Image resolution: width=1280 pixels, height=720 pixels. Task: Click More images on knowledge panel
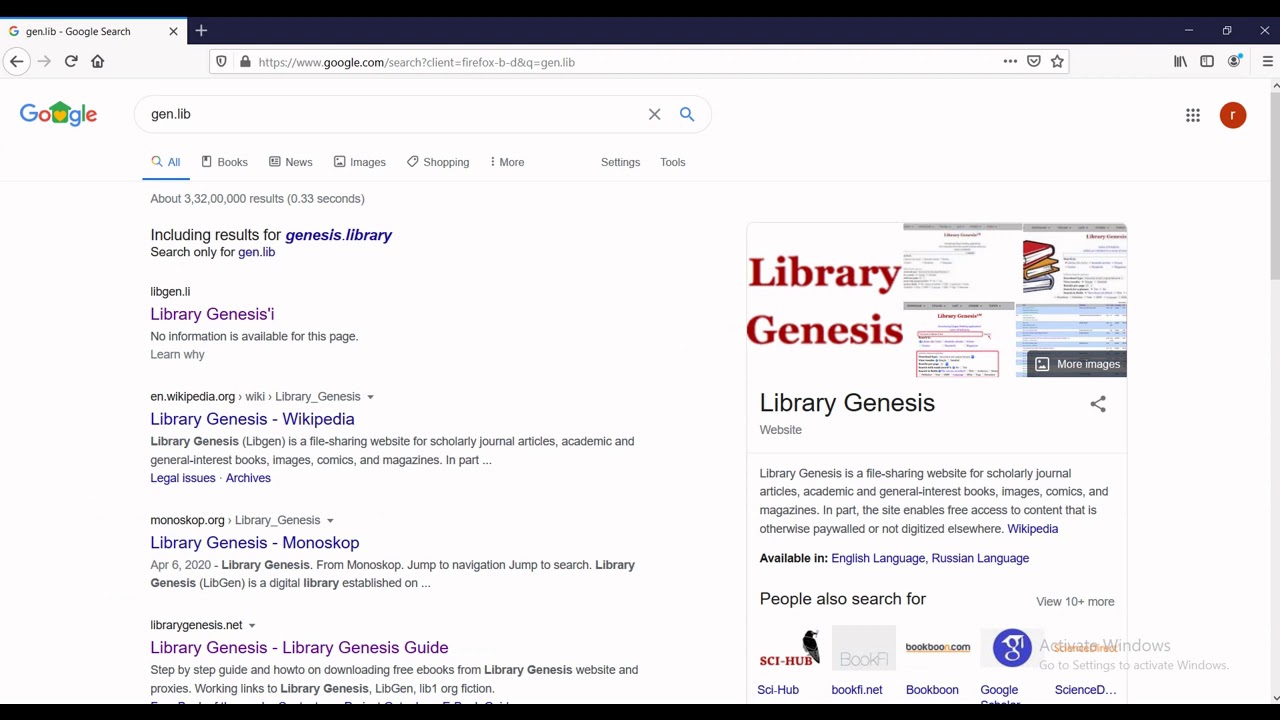(x=1077, y=364)
